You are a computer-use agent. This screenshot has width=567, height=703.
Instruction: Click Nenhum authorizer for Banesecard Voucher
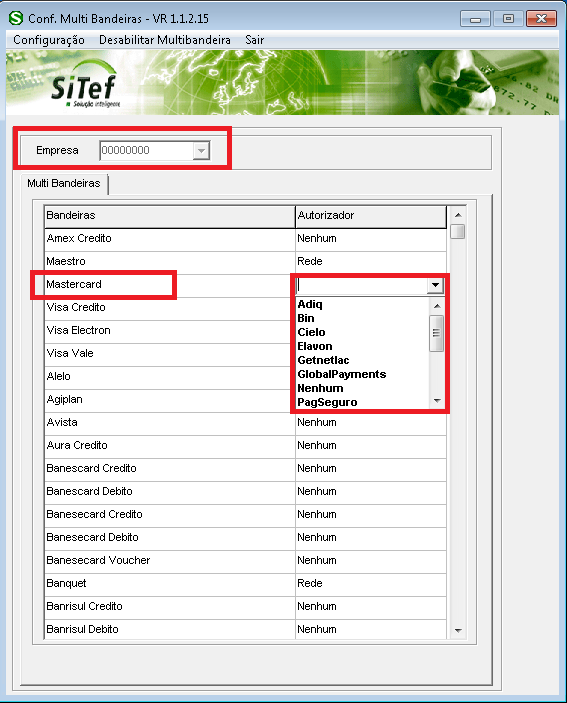[x=371, y=561]
